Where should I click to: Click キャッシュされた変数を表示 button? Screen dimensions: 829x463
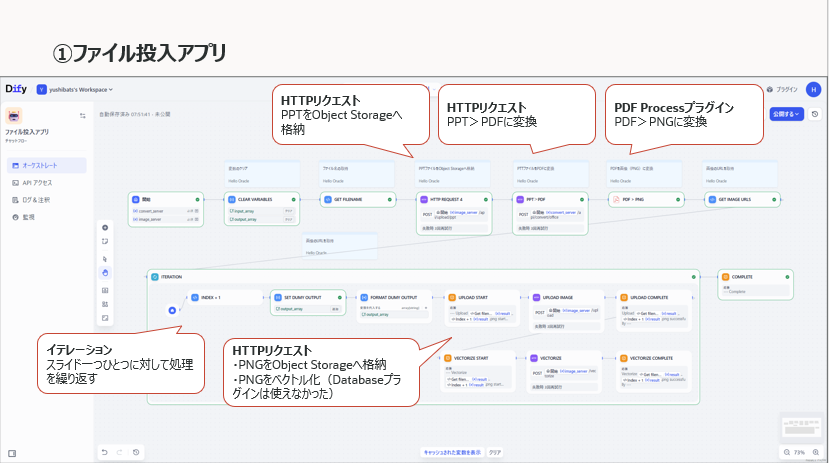click(452, 452)
